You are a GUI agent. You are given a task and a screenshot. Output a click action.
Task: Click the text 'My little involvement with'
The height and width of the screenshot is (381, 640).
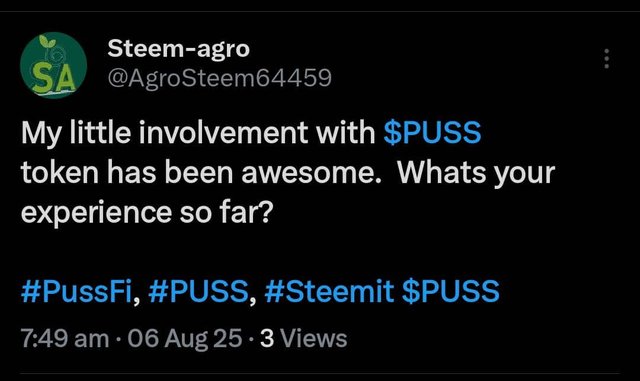point(198,132)
